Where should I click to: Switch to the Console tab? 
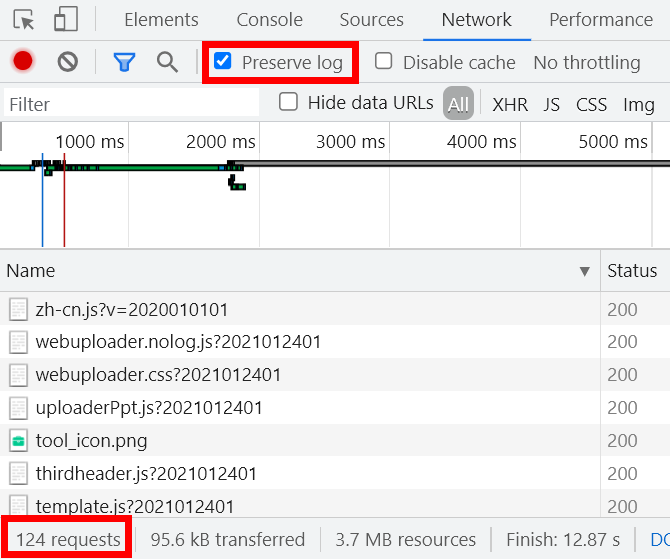coord(269,20)
